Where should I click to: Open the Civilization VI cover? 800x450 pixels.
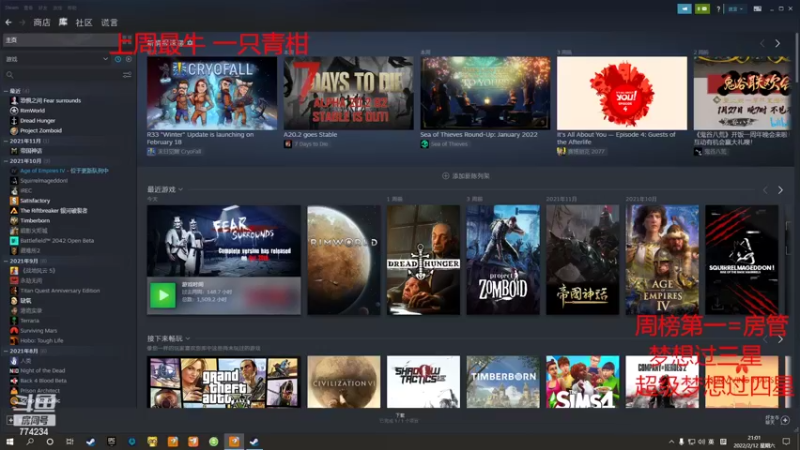344,382
